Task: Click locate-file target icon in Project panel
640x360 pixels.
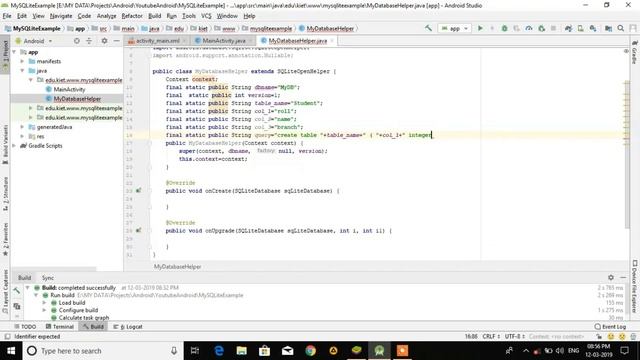Action: tap(77, 41)
